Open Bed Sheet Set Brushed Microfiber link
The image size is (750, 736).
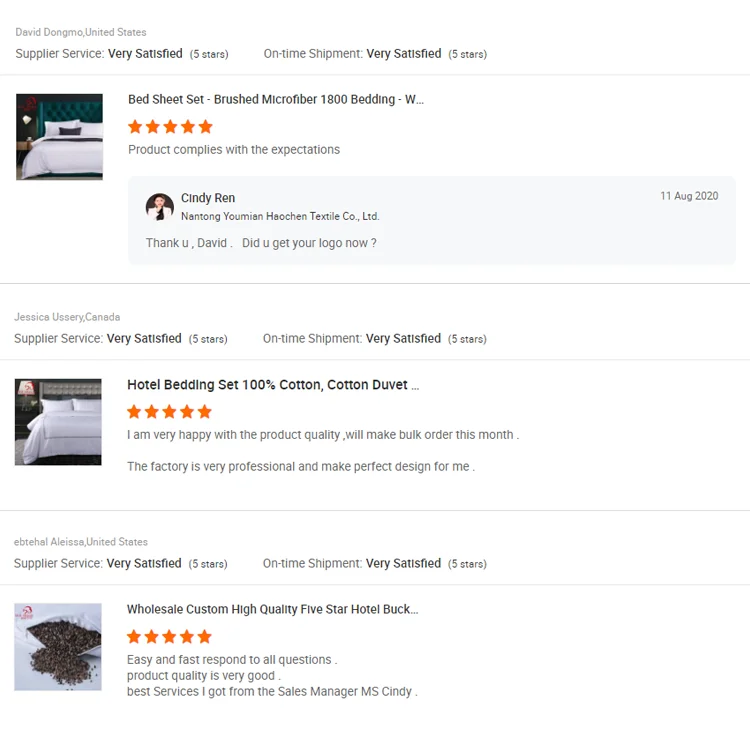point(275,100)
